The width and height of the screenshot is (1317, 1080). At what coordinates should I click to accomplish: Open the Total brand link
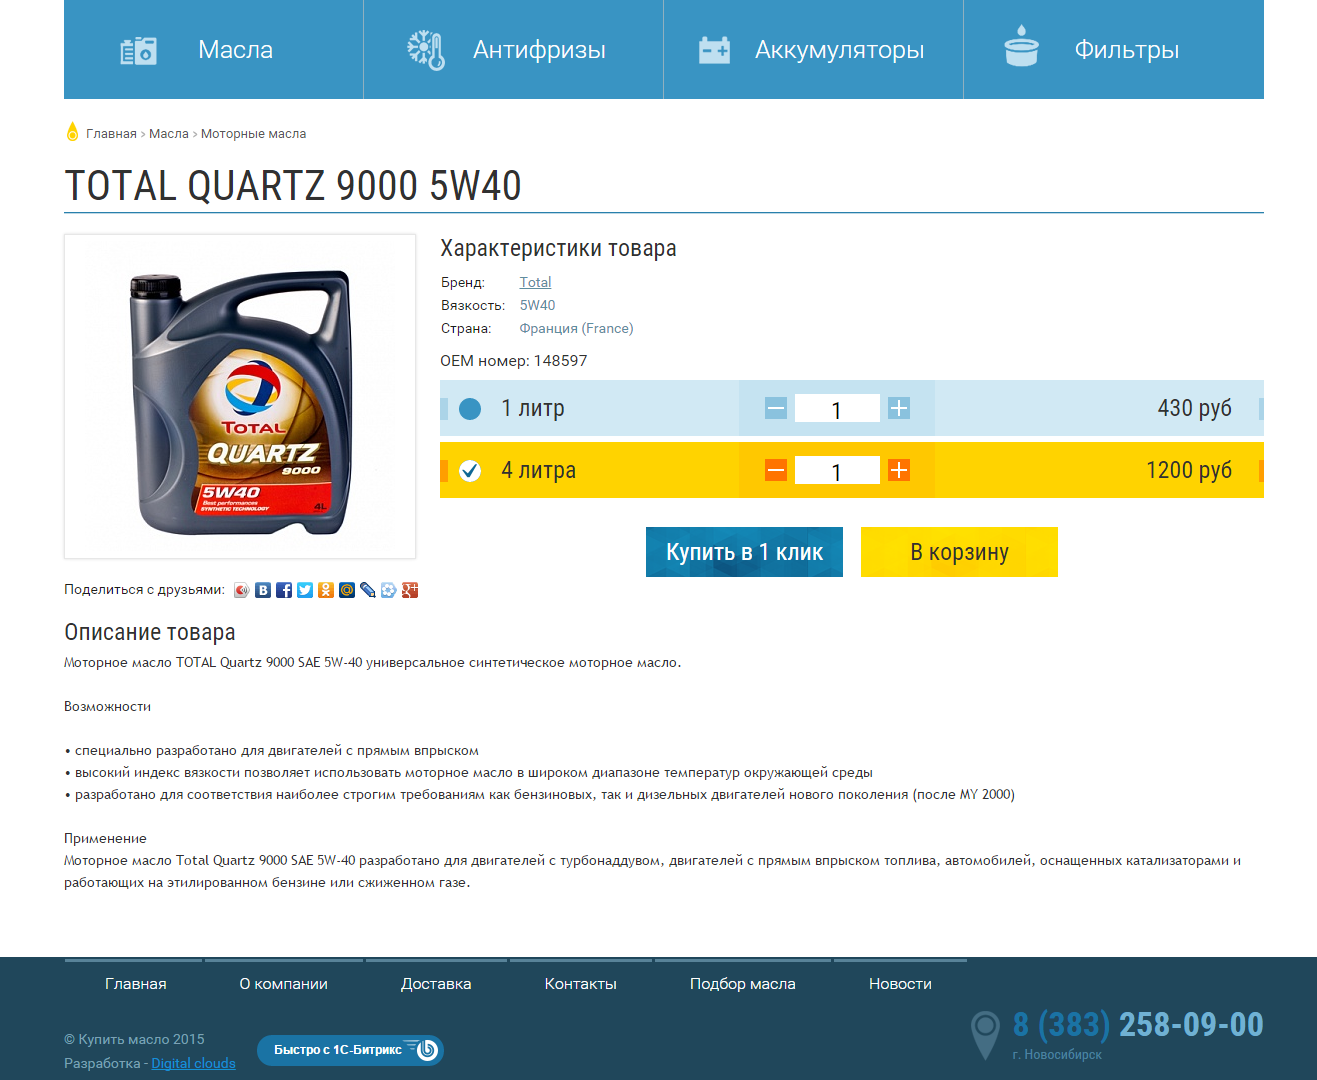point(535,282)
